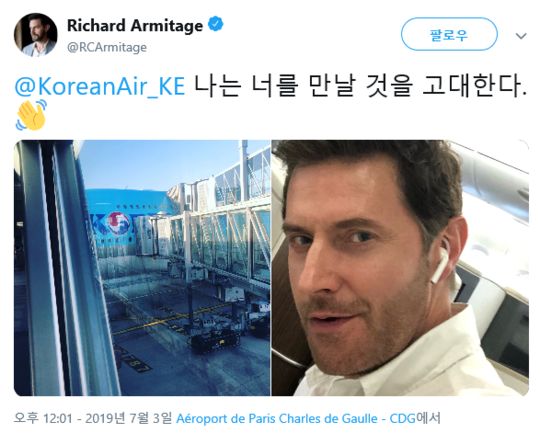Click the 에서 text after location
Viewport: 540px width, 433px height.
(x=428, y=419)
